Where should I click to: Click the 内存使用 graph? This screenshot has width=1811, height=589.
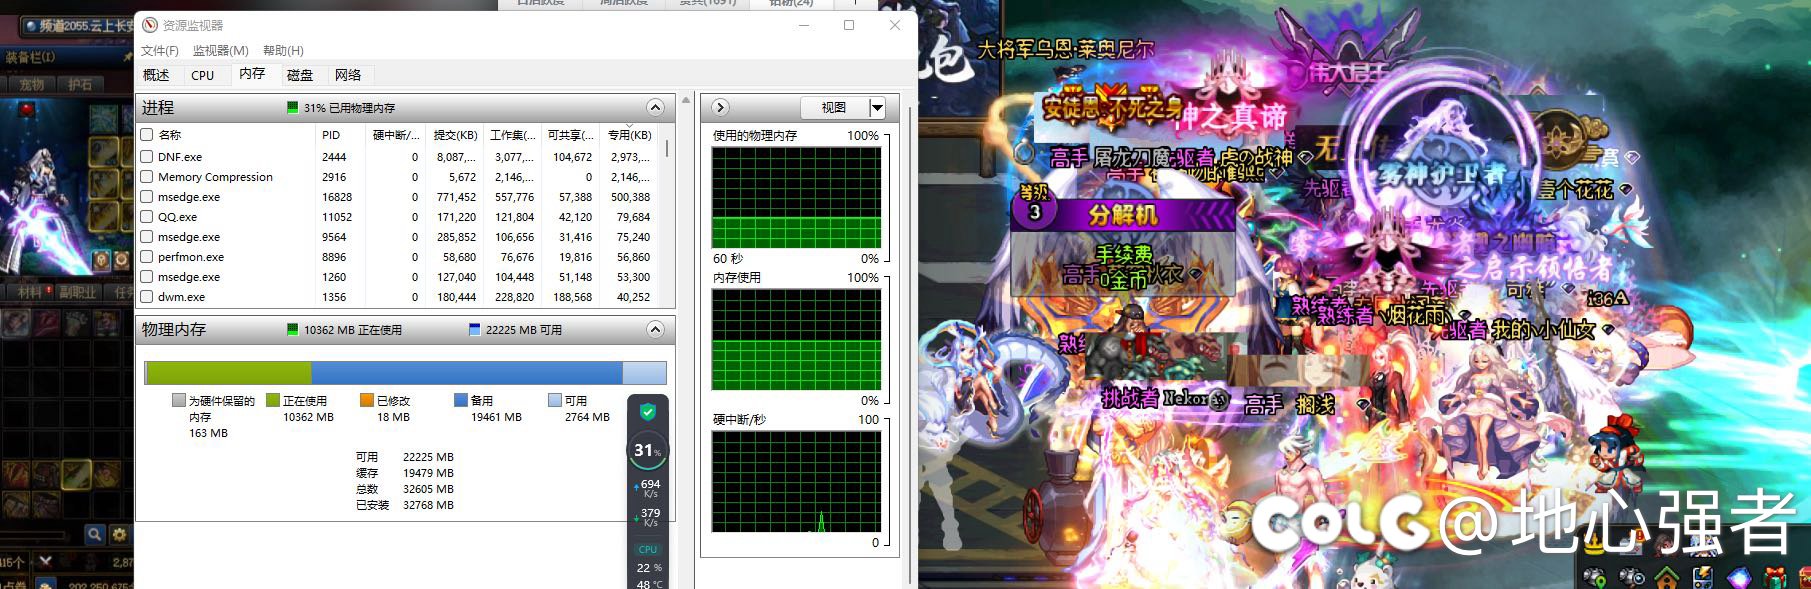pos(796,340)
